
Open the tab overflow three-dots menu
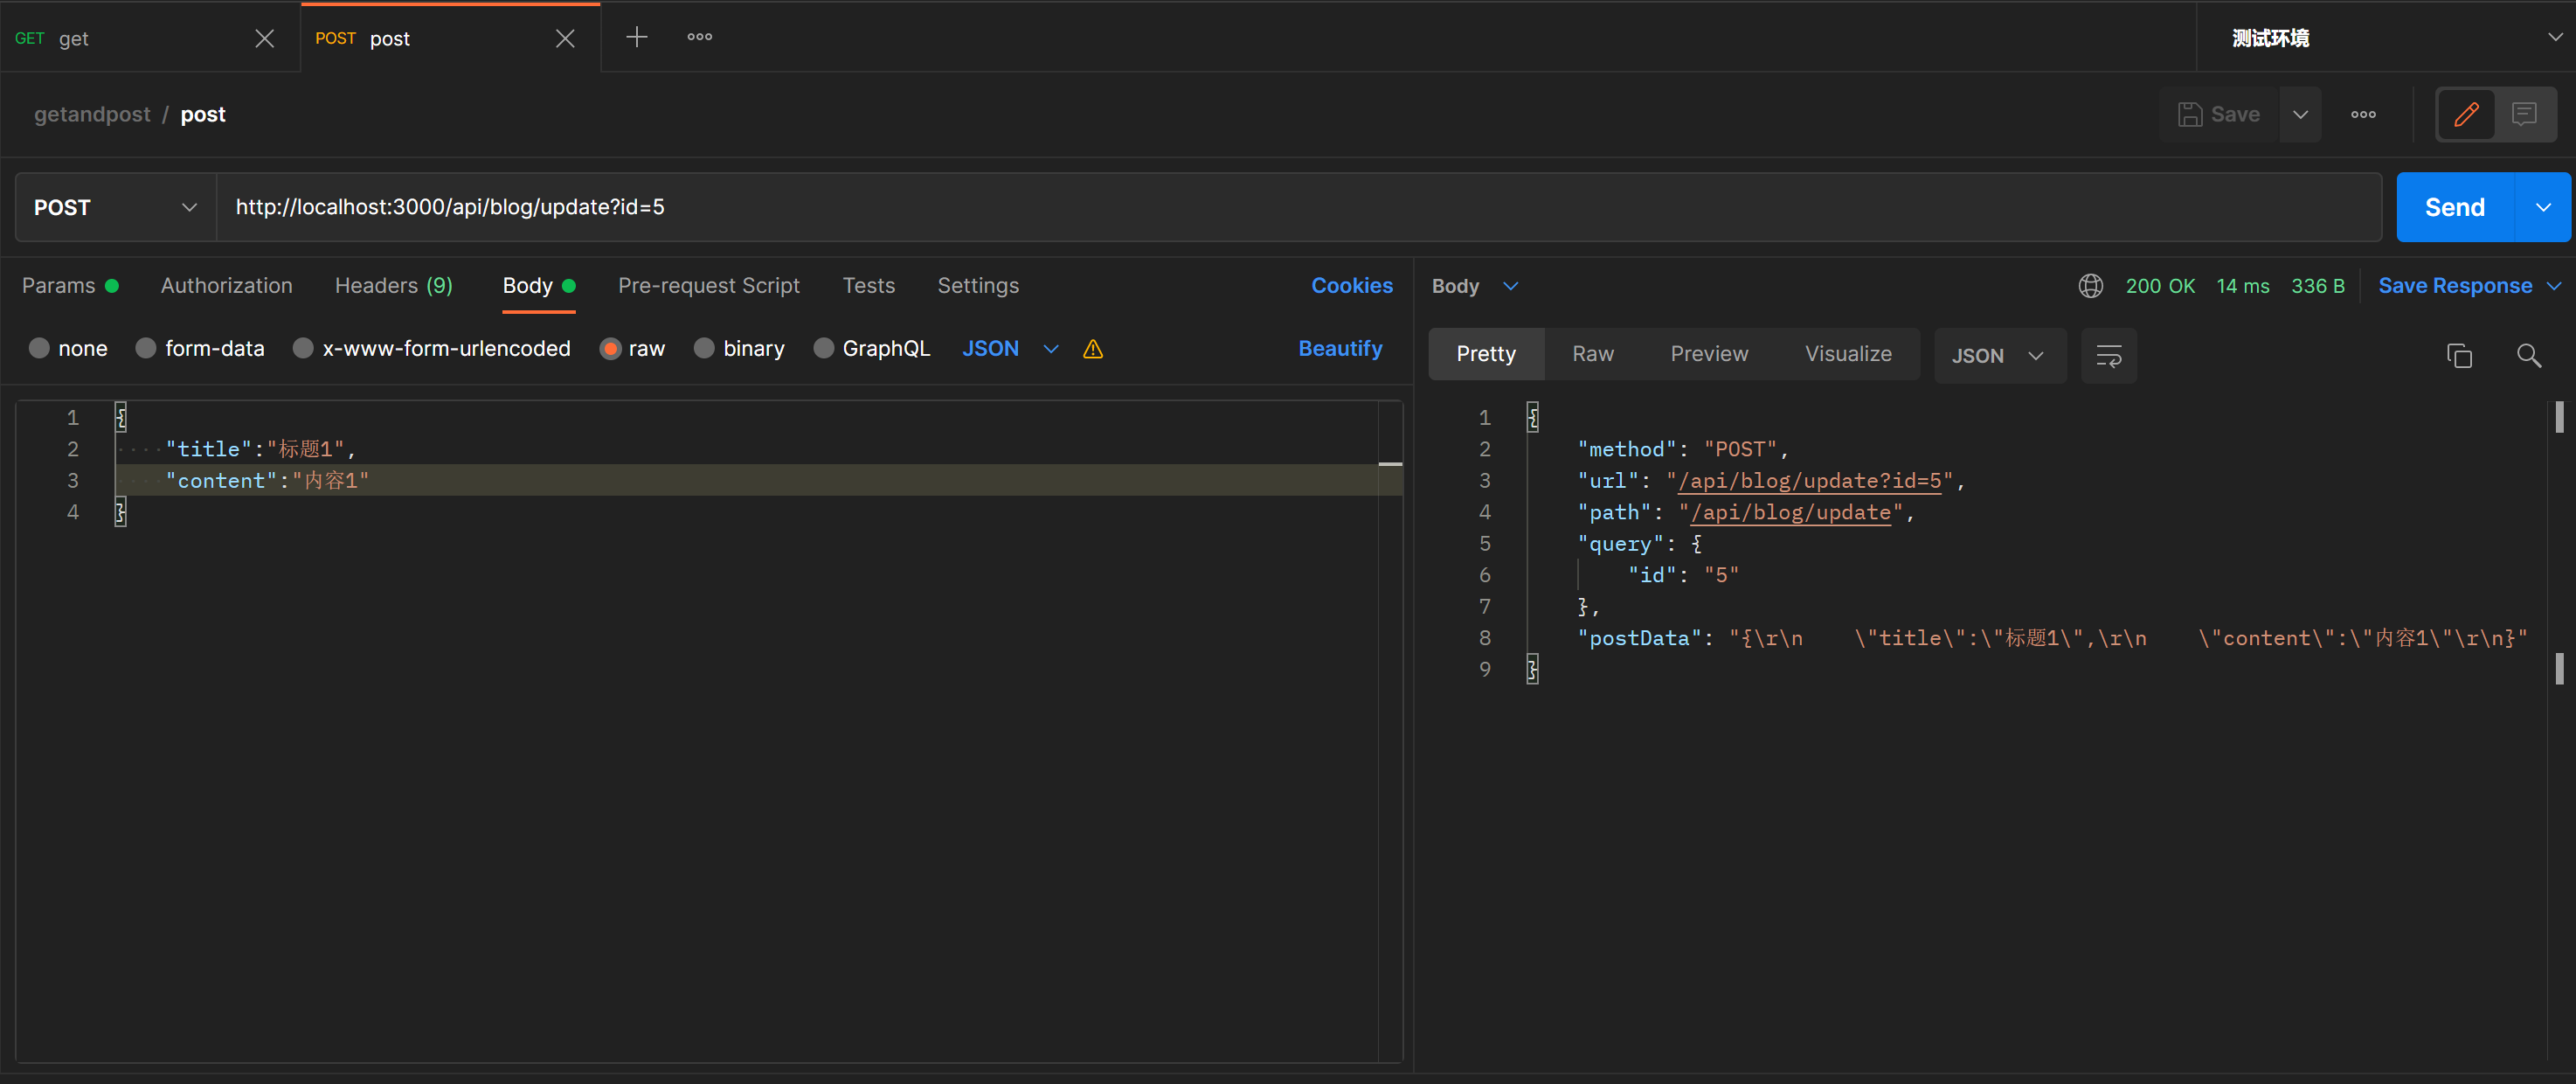coord(699,38)
